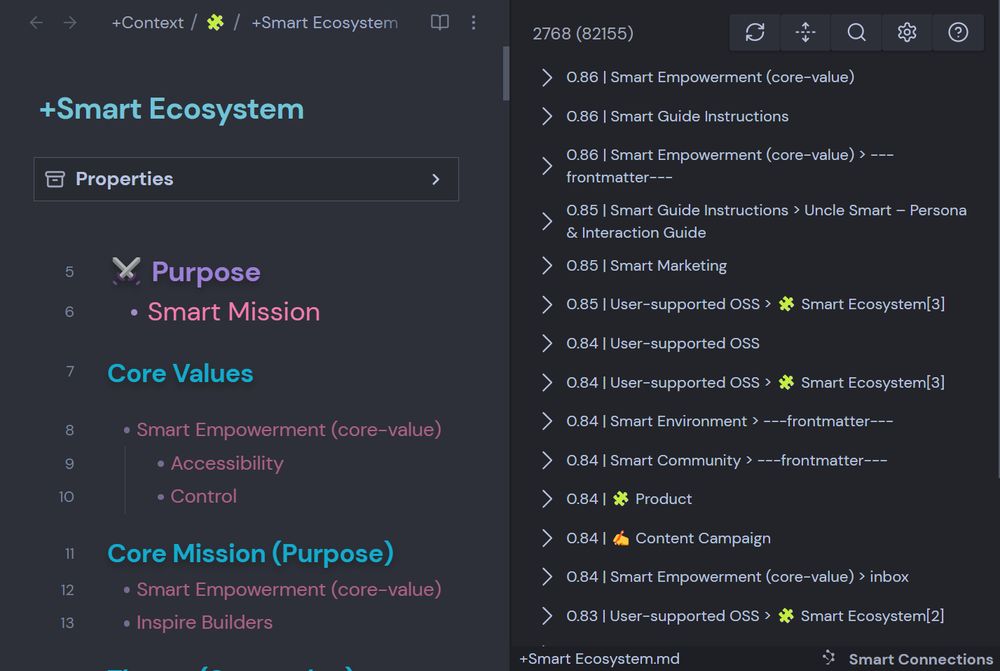1000x671 pixels.
Task: Go forward with the right arrow
Action: point(70,23)
